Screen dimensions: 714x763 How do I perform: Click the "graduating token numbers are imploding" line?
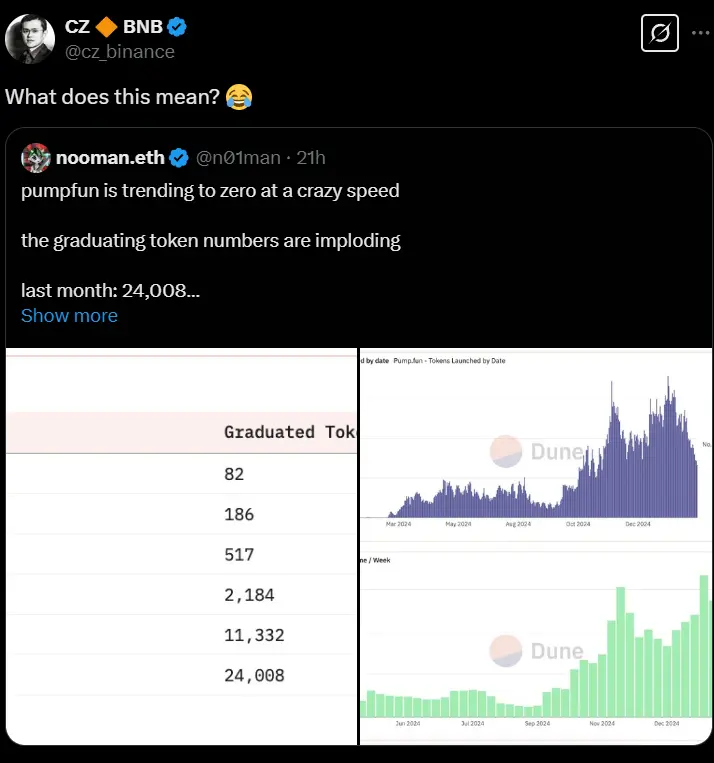pyautogui.click(x=210, y=240)
